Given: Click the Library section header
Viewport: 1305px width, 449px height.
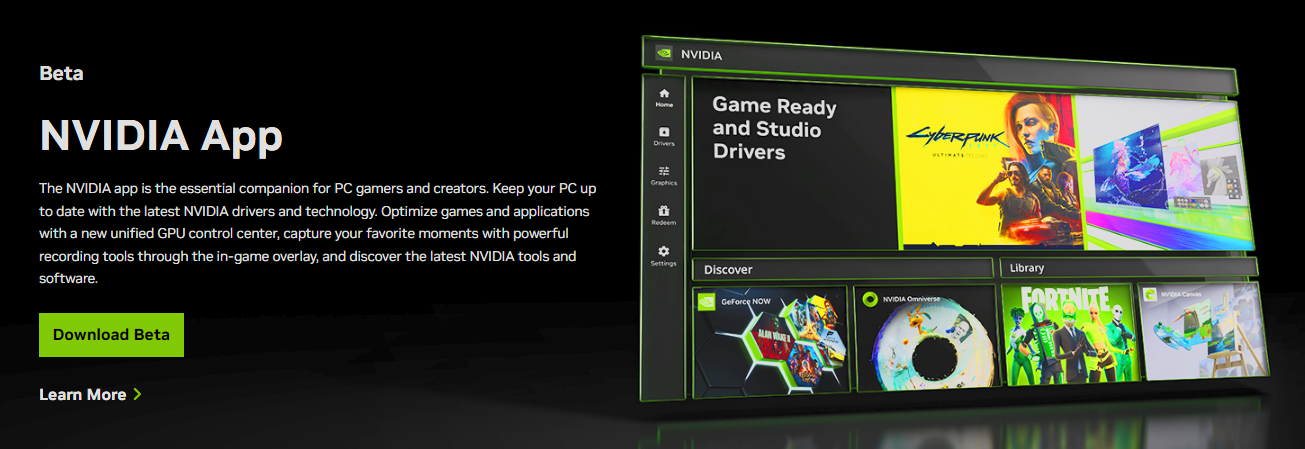Looking at the screenshot, I should pyautogui.click(x=1127, y=267).
